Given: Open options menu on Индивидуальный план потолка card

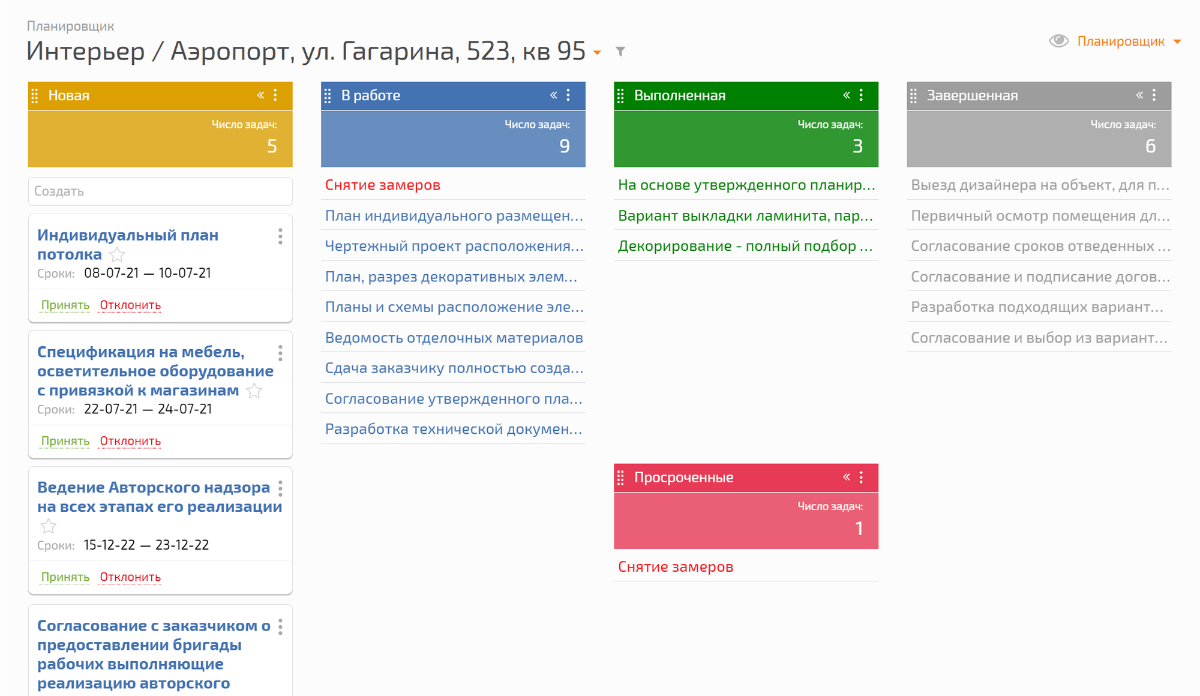Looking at the screenshot, I should (x=280, y=236).
